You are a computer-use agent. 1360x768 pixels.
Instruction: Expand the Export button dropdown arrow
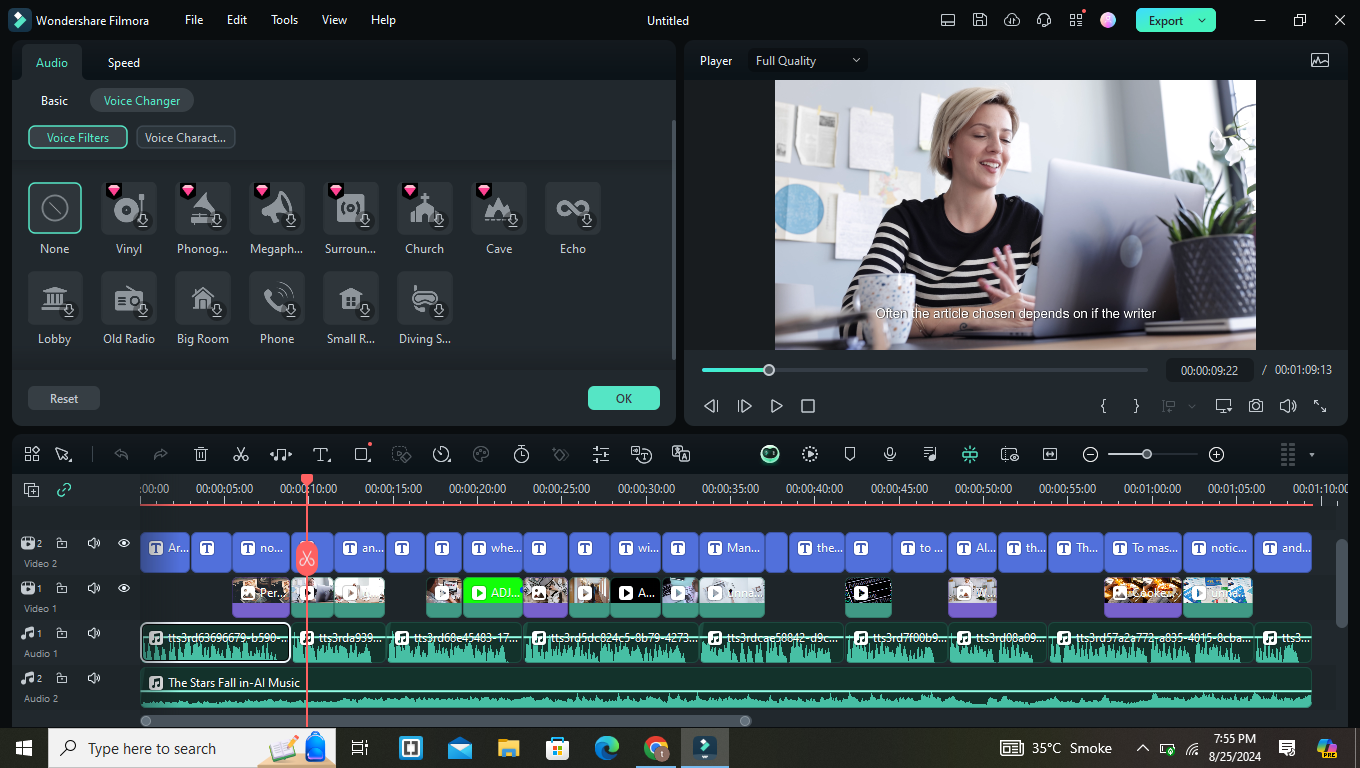[x=1203, y=20]
